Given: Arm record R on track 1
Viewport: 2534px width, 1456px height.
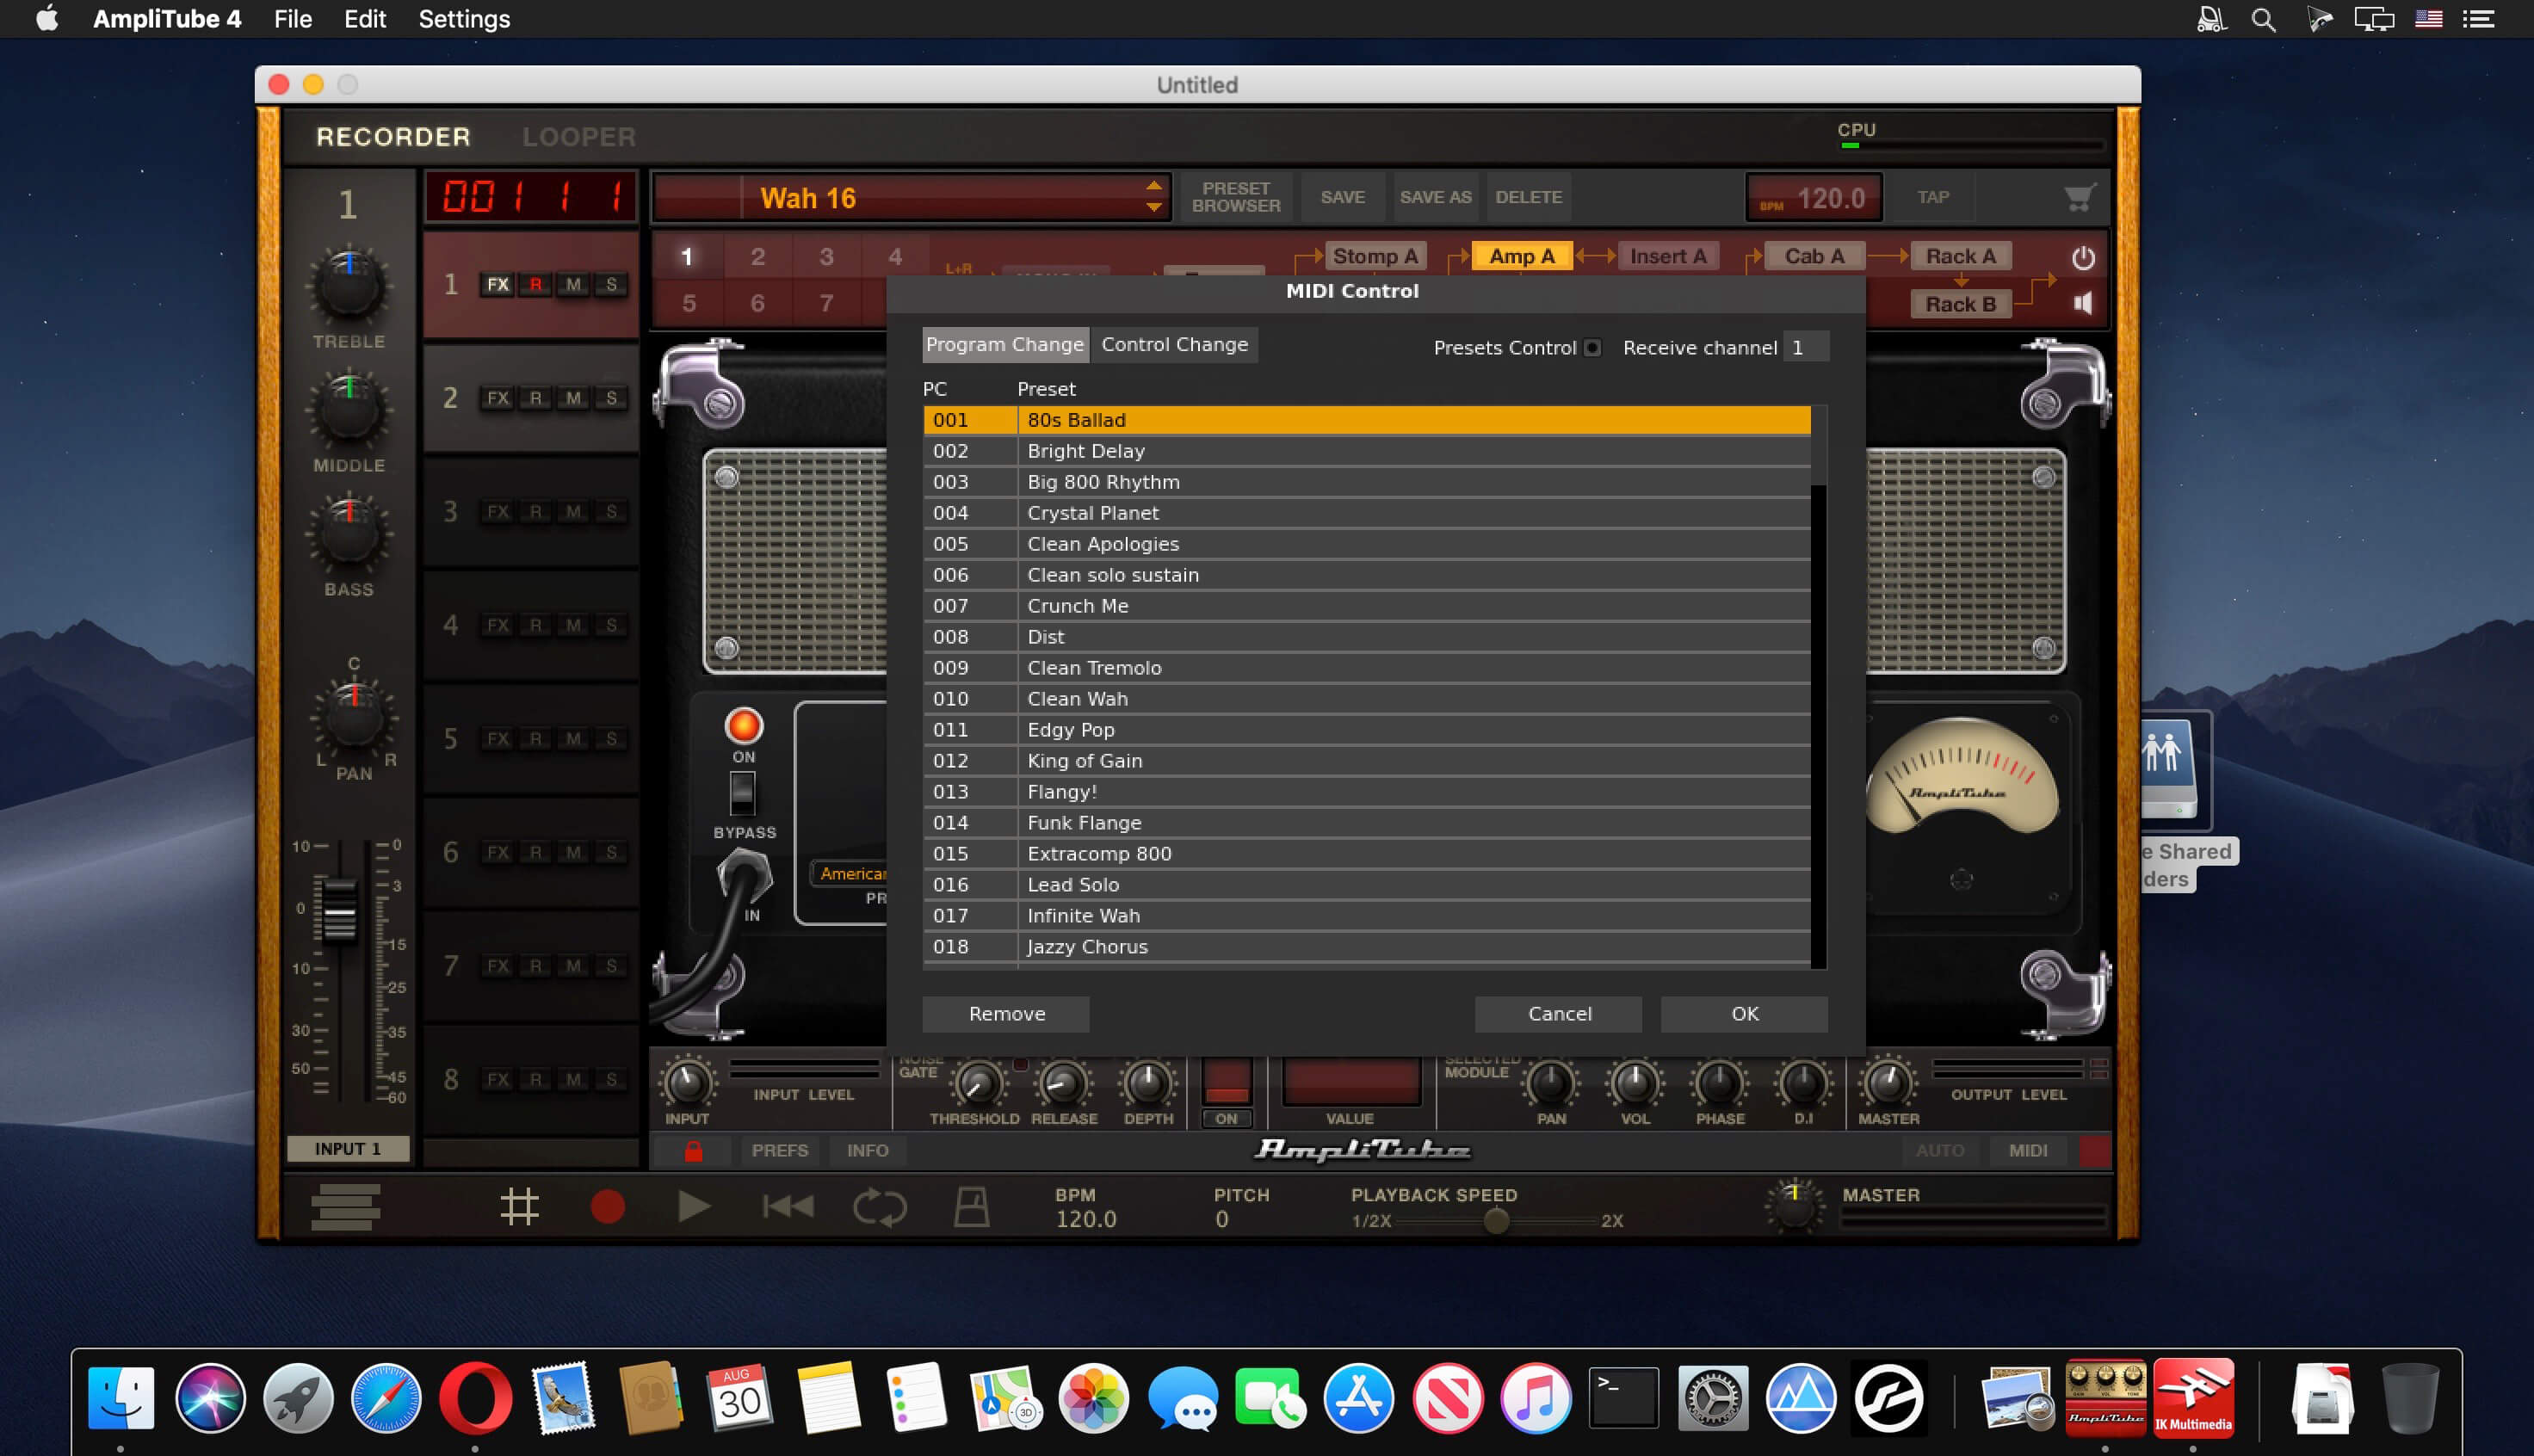Looking at the screenshot, I should click(536, 285).
